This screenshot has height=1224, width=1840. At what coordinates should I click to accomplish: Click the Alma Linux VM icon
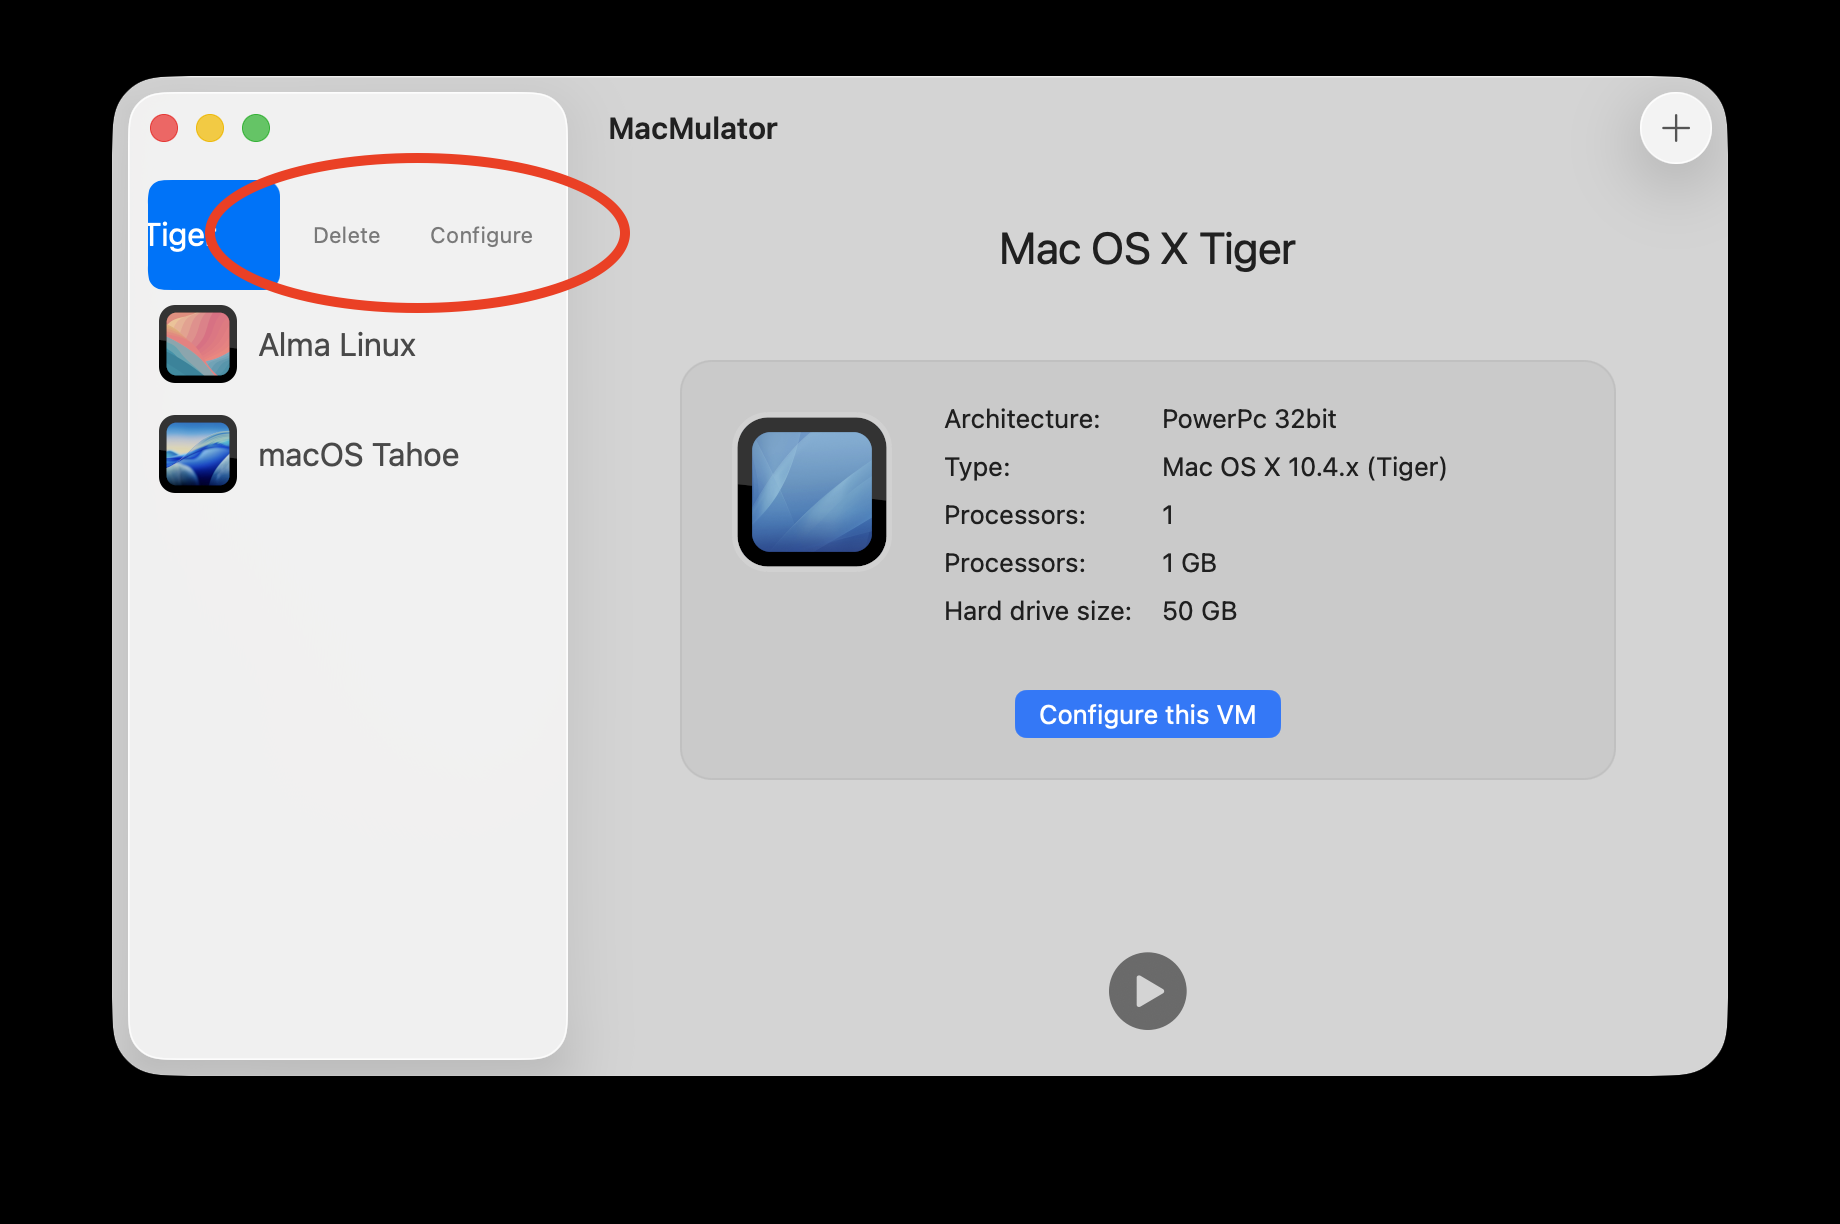pos(198,344)
